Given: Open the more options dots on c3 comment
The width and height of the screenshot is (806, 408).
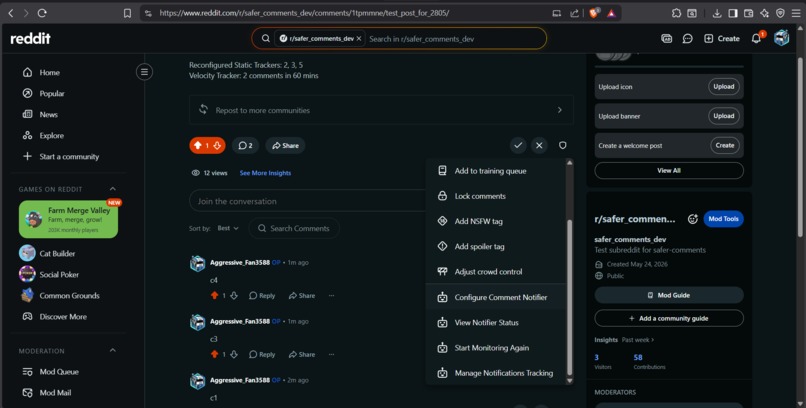Looking at the screenshot, I should [x=332, y=355].
